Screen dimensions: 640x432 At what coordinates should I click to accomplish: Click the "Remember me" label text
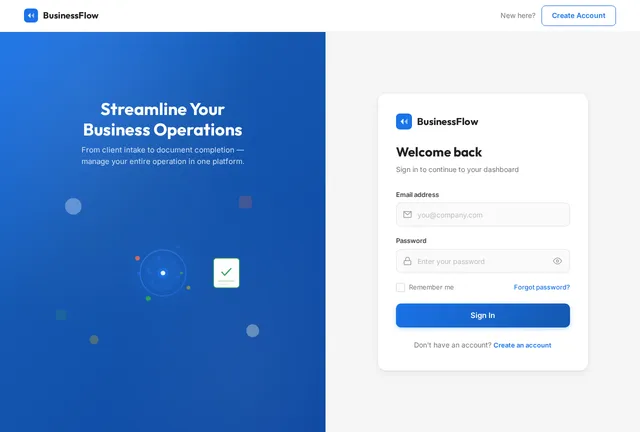431,287
